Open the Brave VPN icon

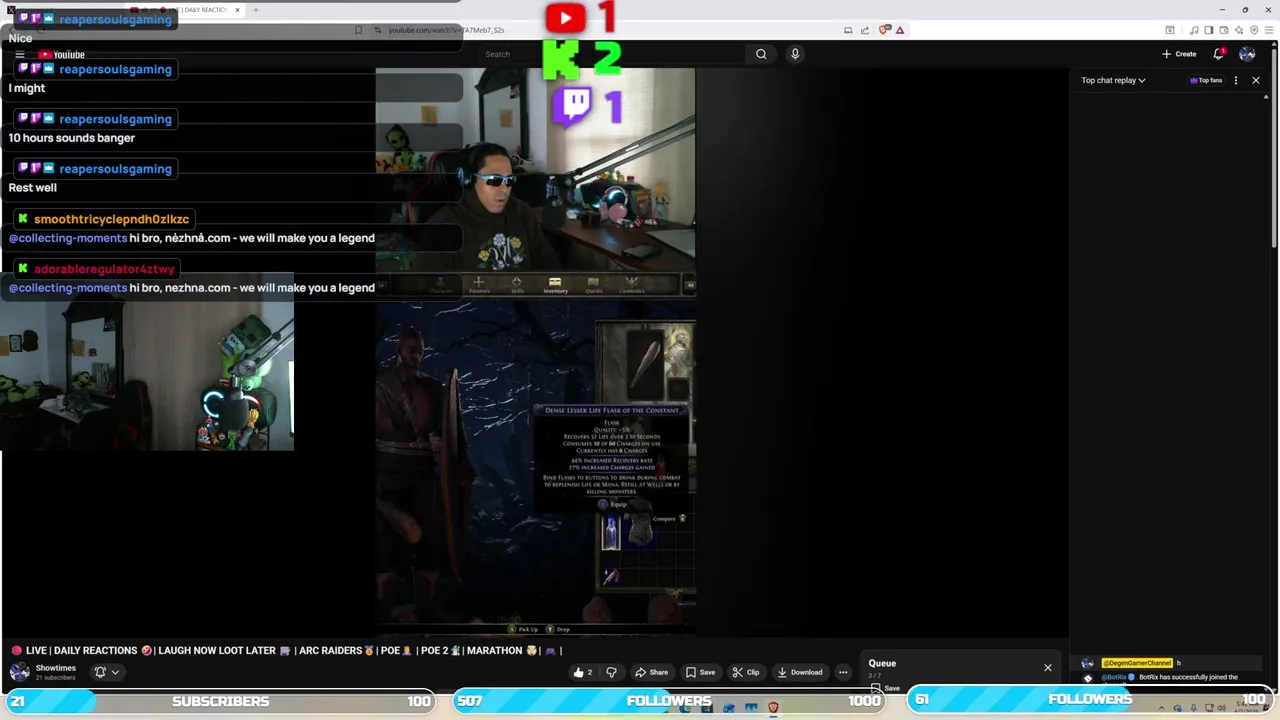point(1253,30)
